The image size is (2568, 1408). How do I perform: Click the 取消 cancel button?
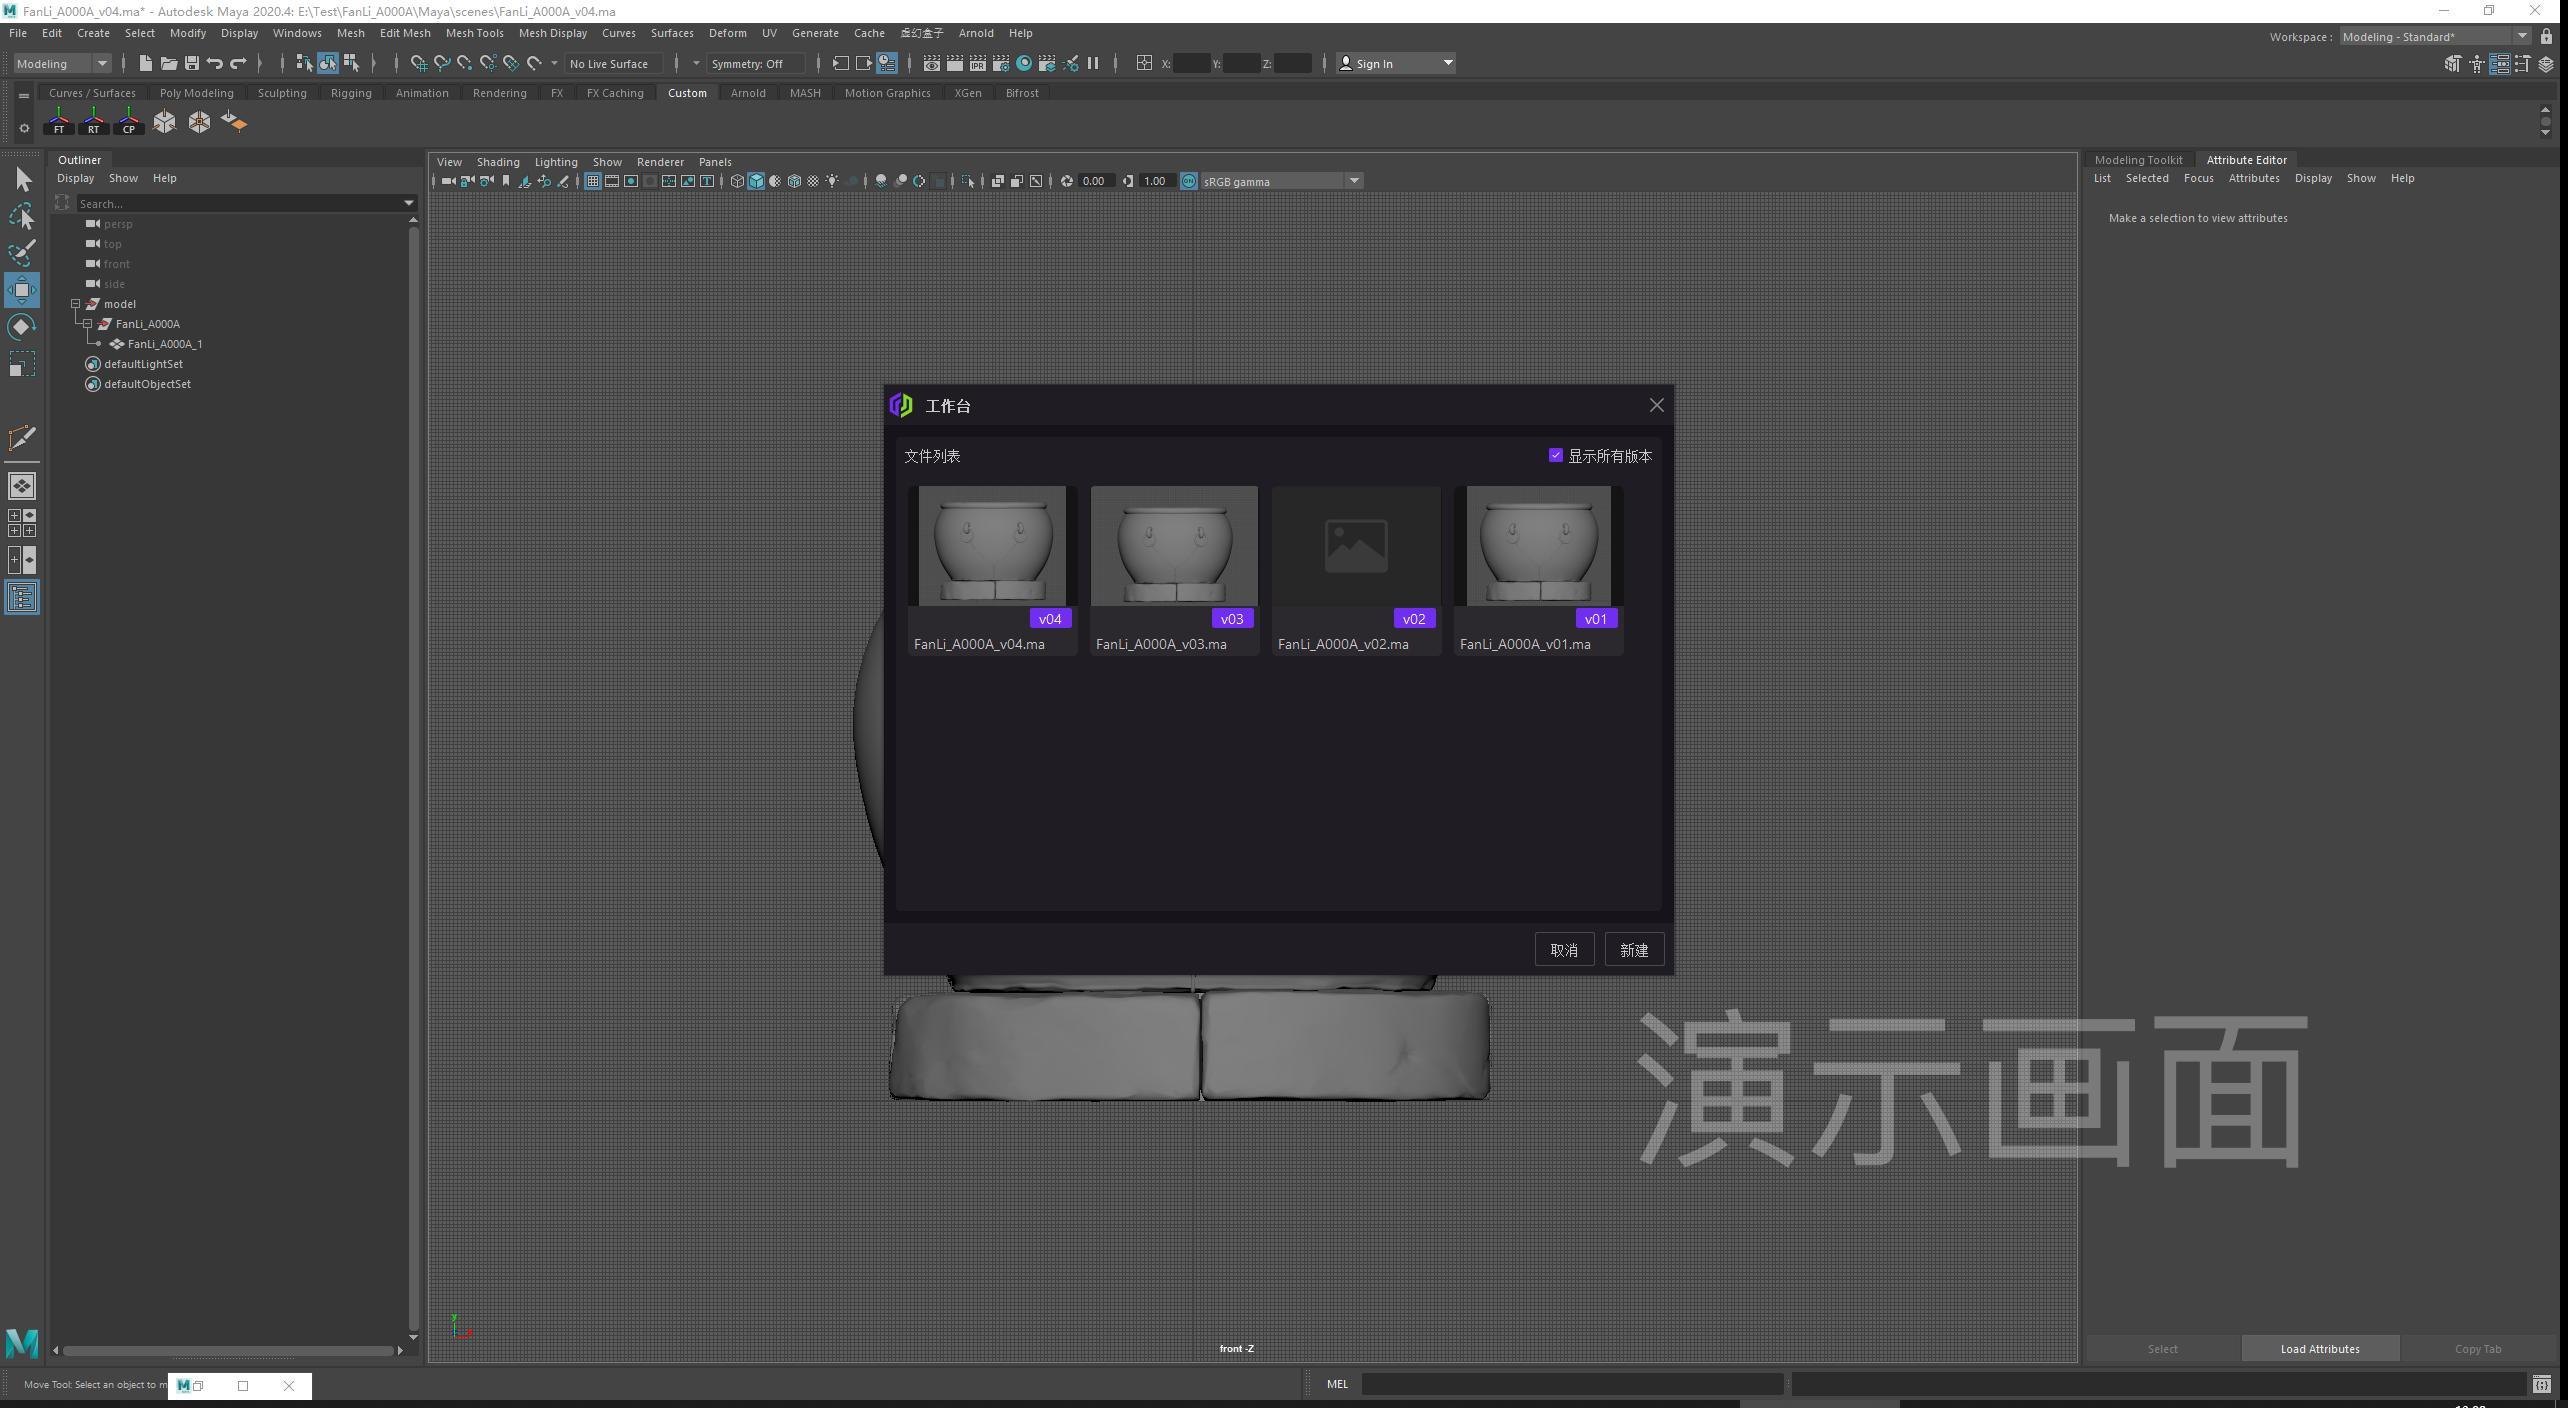coord(1564,950)
